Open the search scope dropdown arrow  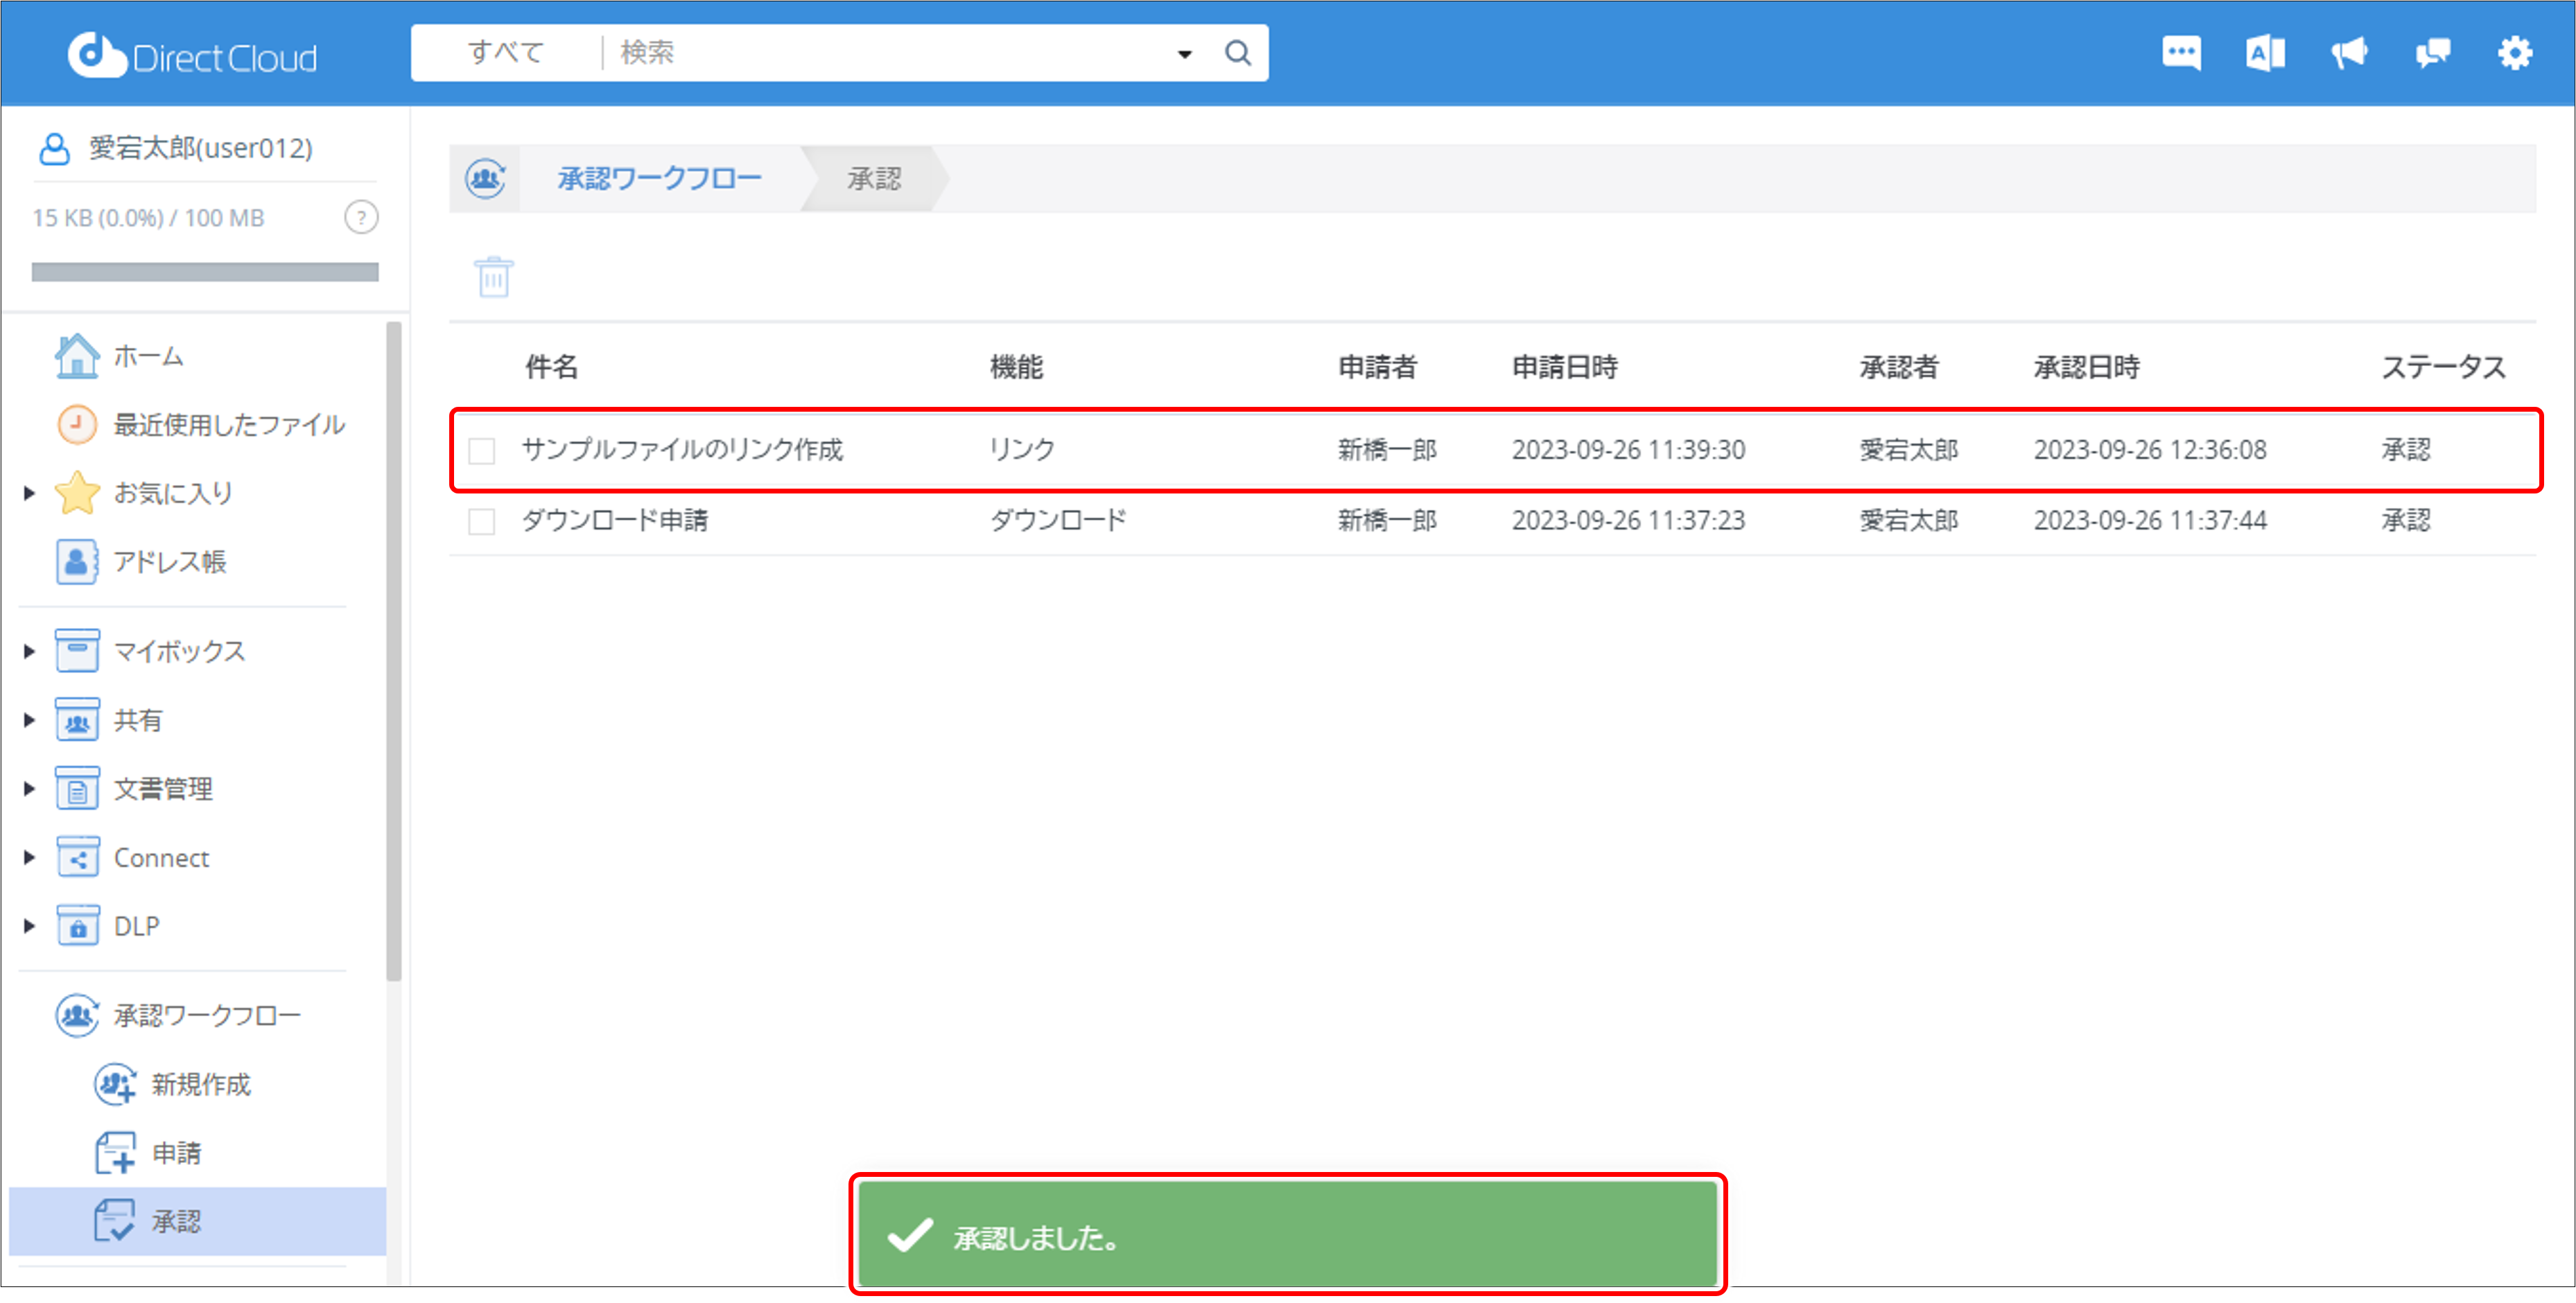click(1184, 54)
